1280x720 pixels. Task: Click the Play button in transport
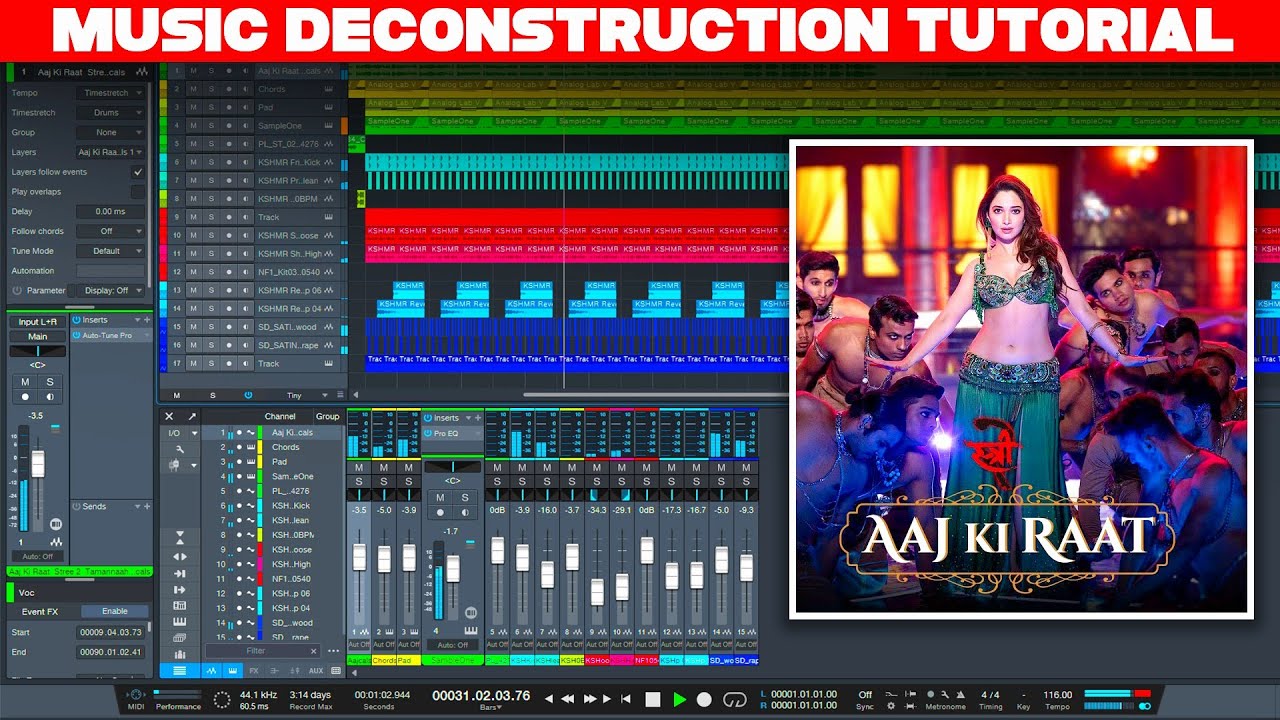point(680,699)
